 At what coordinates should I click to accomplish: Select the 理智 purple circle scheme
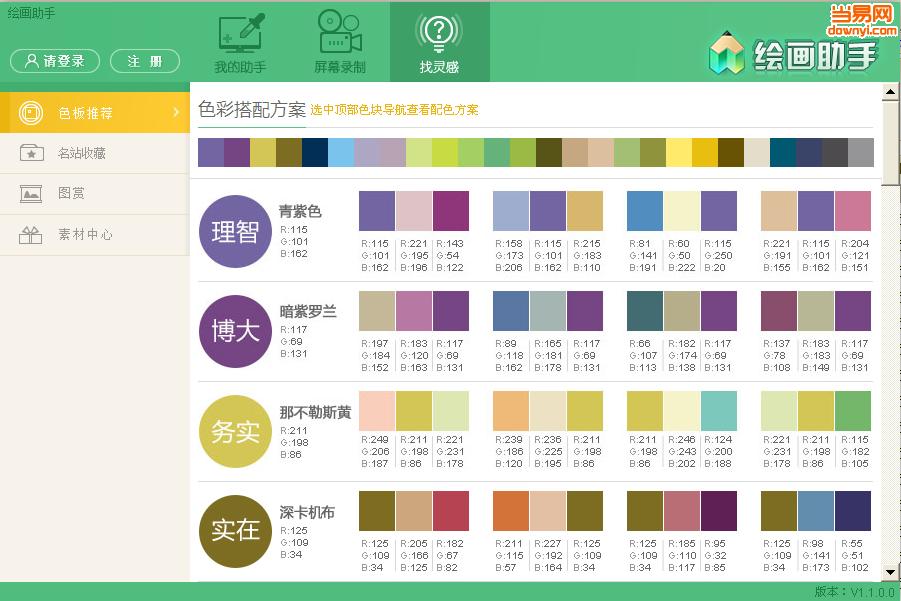tap(235, 231)
